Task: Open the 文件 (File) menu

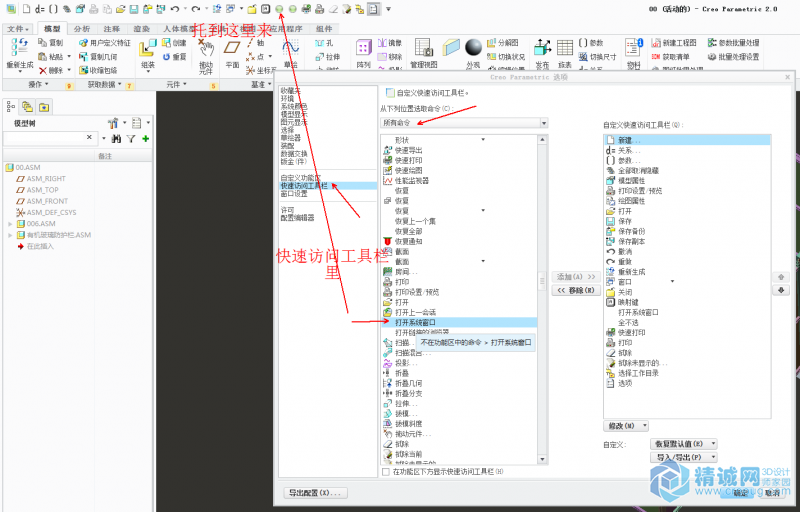Action: tap(18, 29)
